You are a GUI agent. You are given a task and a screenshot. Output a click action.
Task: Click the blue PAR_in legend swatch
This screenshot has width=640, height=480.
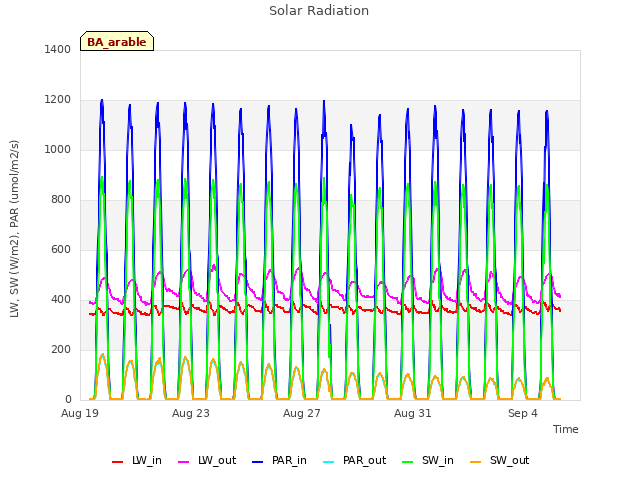point(258,462)
